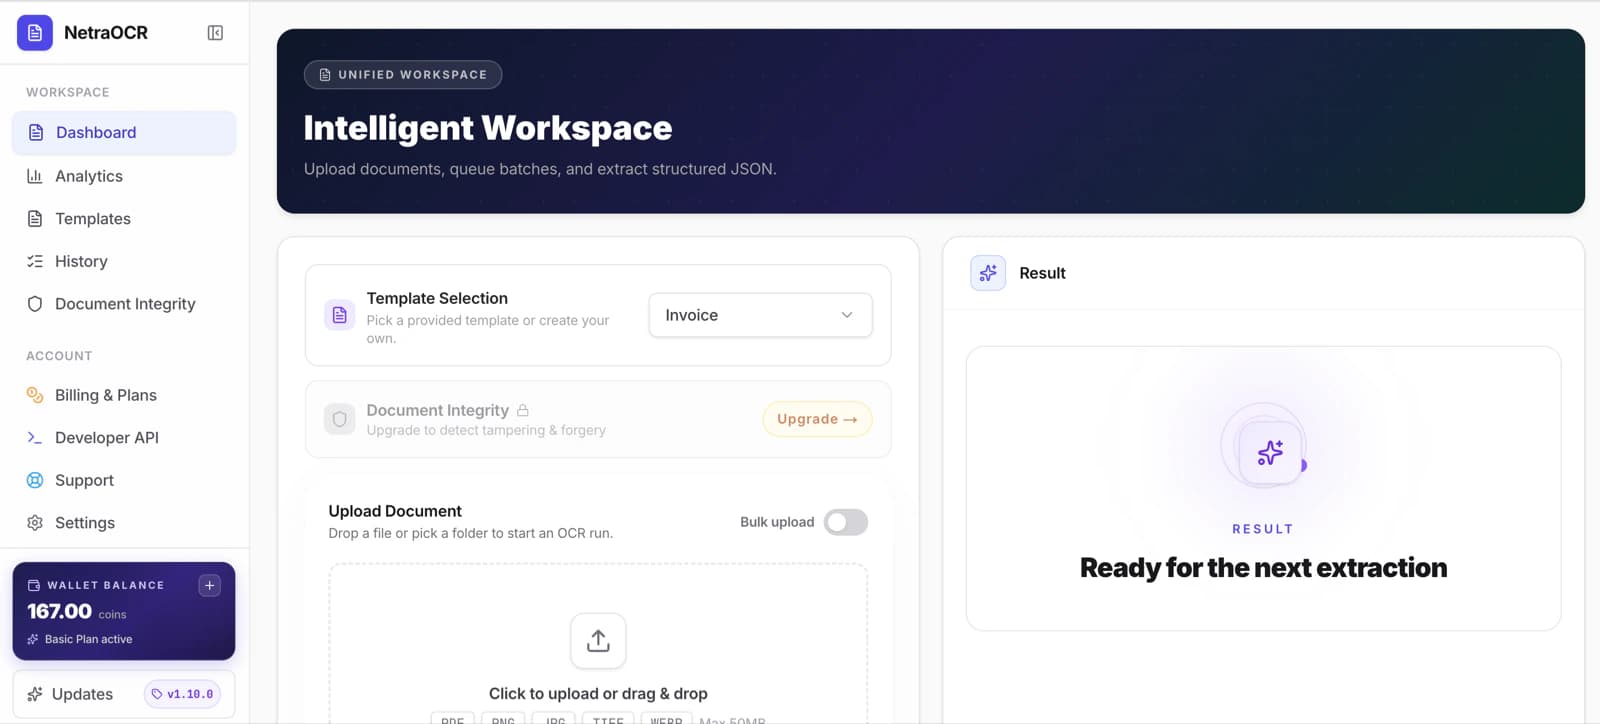Click the lock icon next to Document Integrity
Image resolution: width=1600 pixels, height=724 pixels.
523,410
